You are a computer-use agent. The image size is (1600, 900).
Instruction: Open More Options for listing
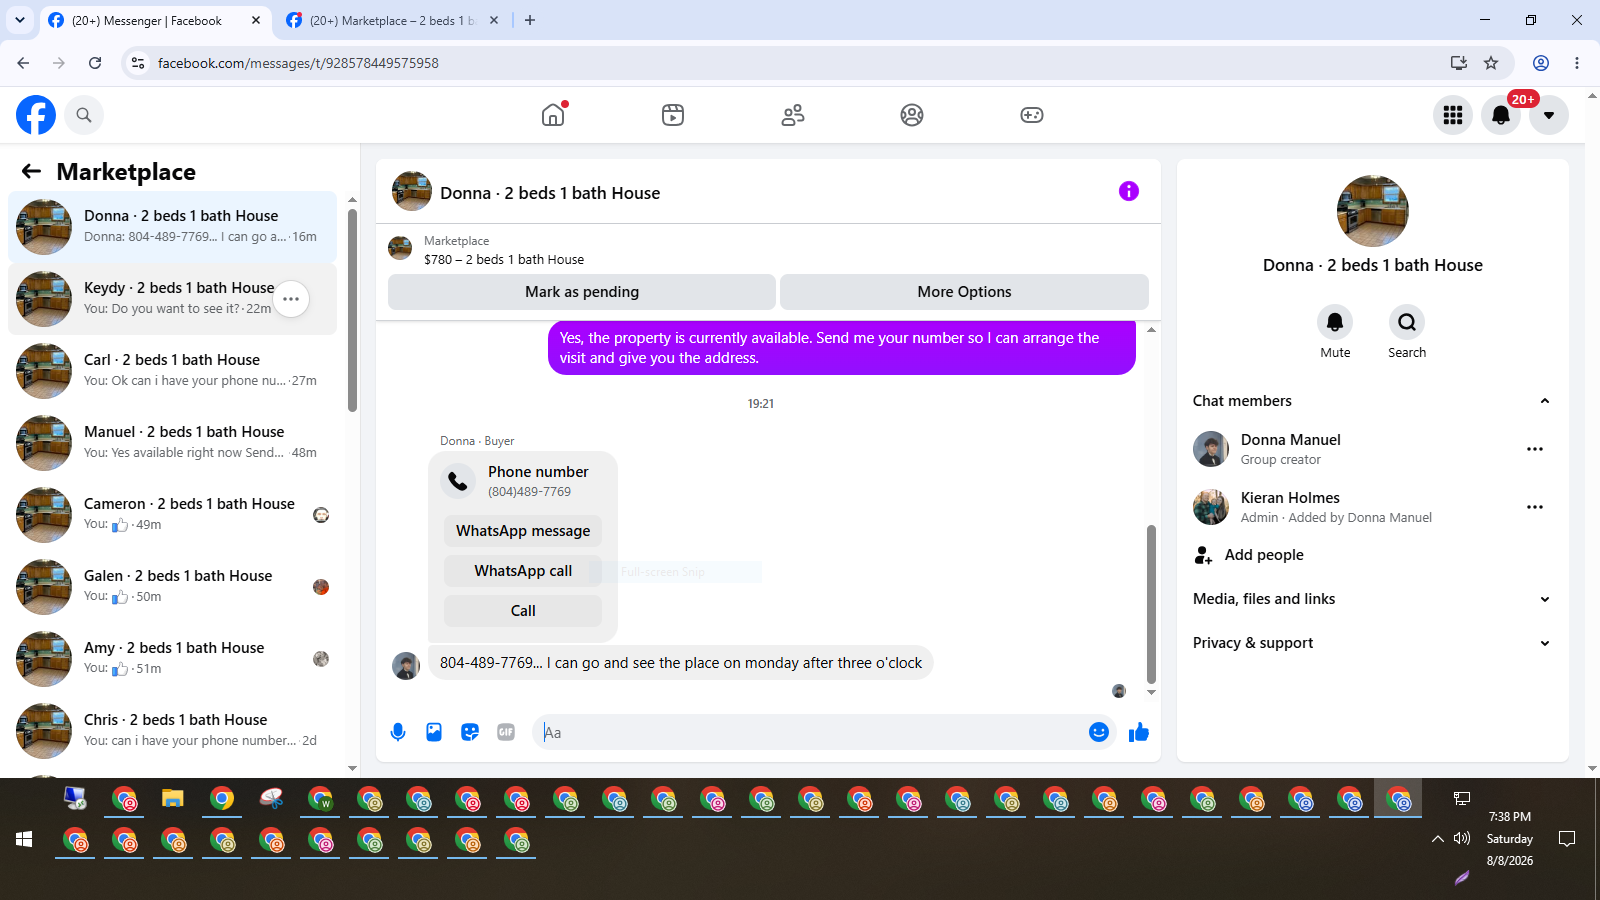tap(964, 292)
